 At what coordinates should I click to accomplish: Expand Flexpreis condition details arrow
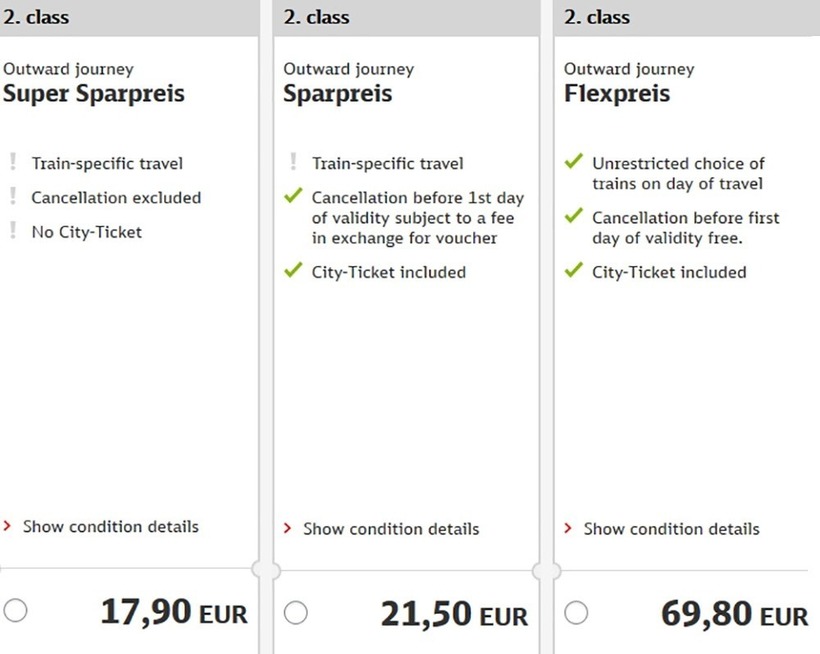tap(569, 528)
